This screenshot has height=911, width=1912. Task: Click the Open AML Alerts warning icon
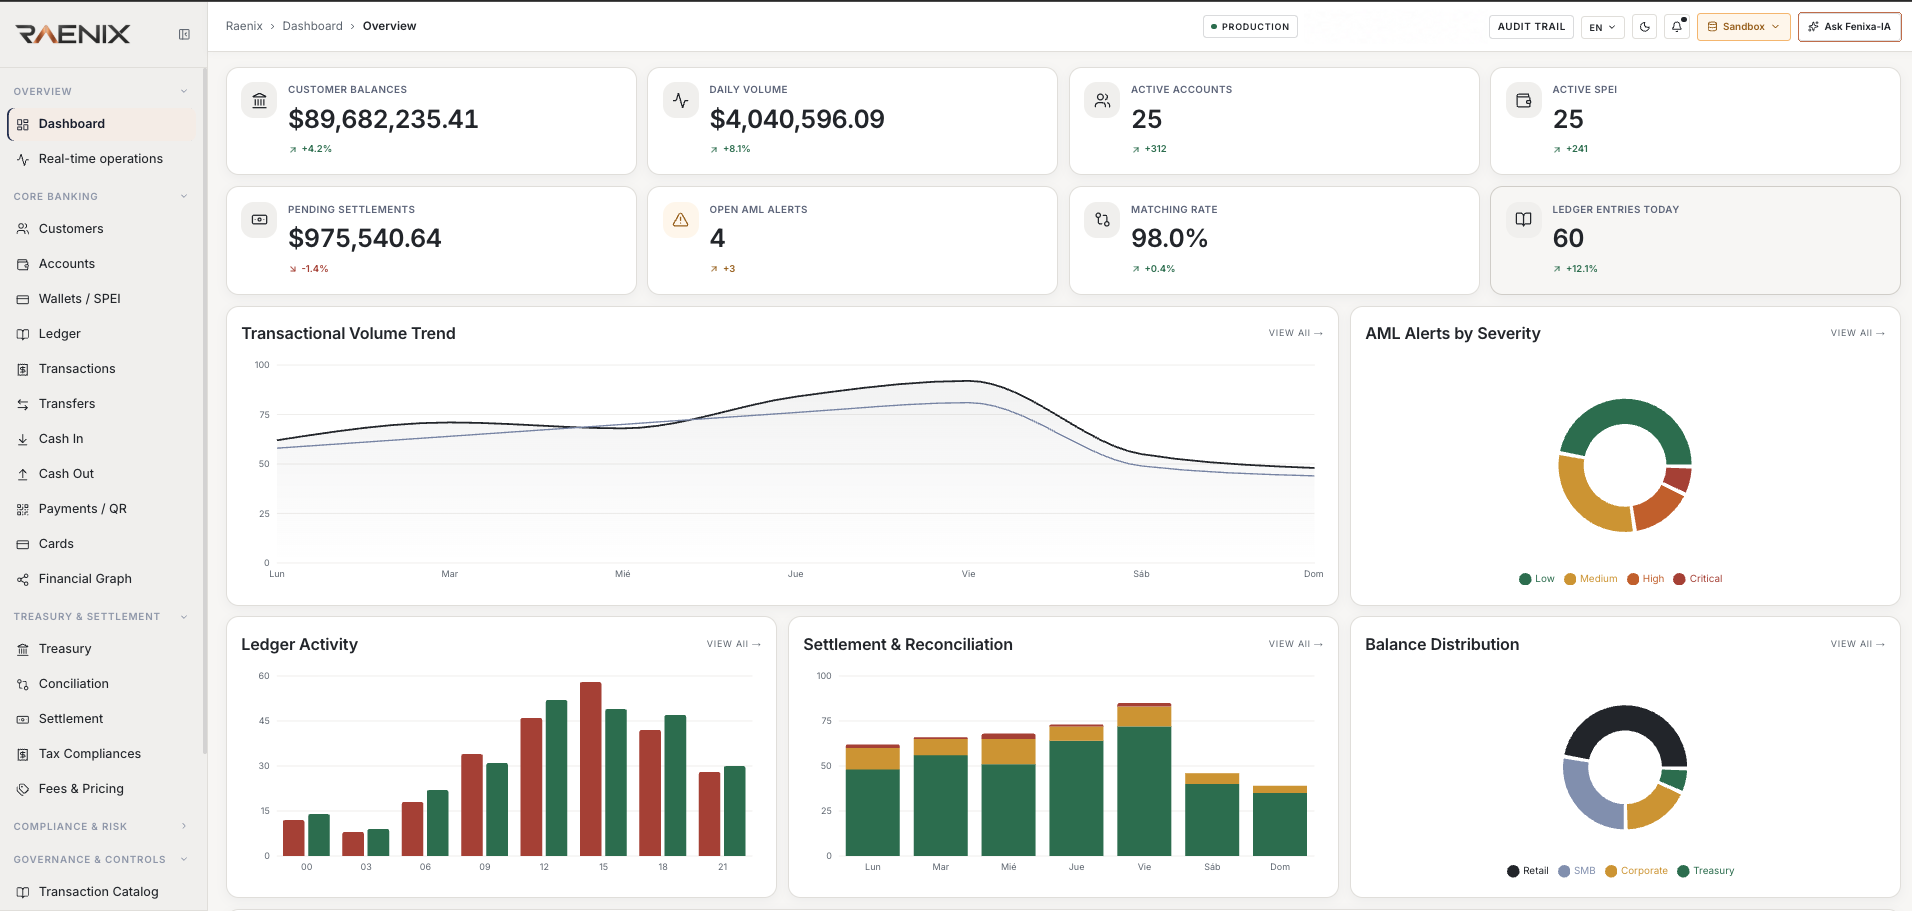[681, 219]
